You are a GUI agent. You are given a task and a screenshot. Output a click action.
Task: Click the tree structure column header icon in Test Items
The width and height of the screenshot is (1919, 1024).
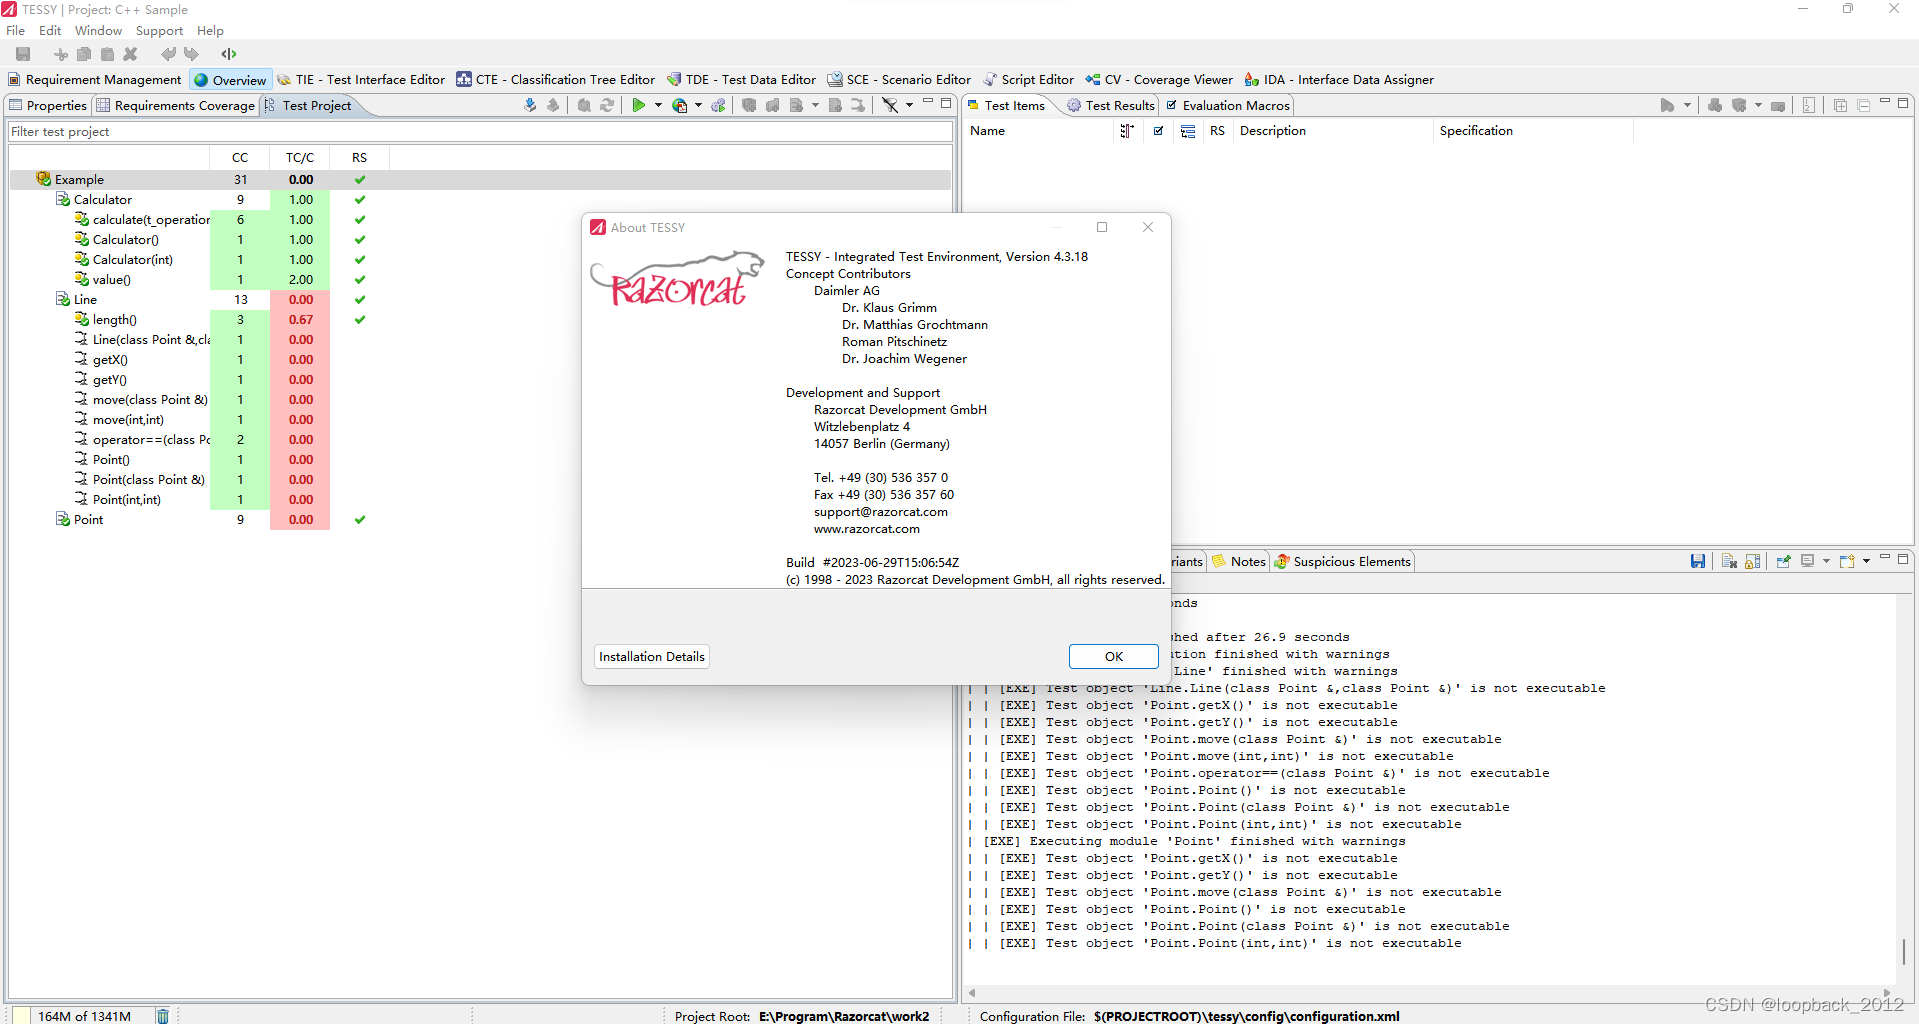coord(1188,131)
